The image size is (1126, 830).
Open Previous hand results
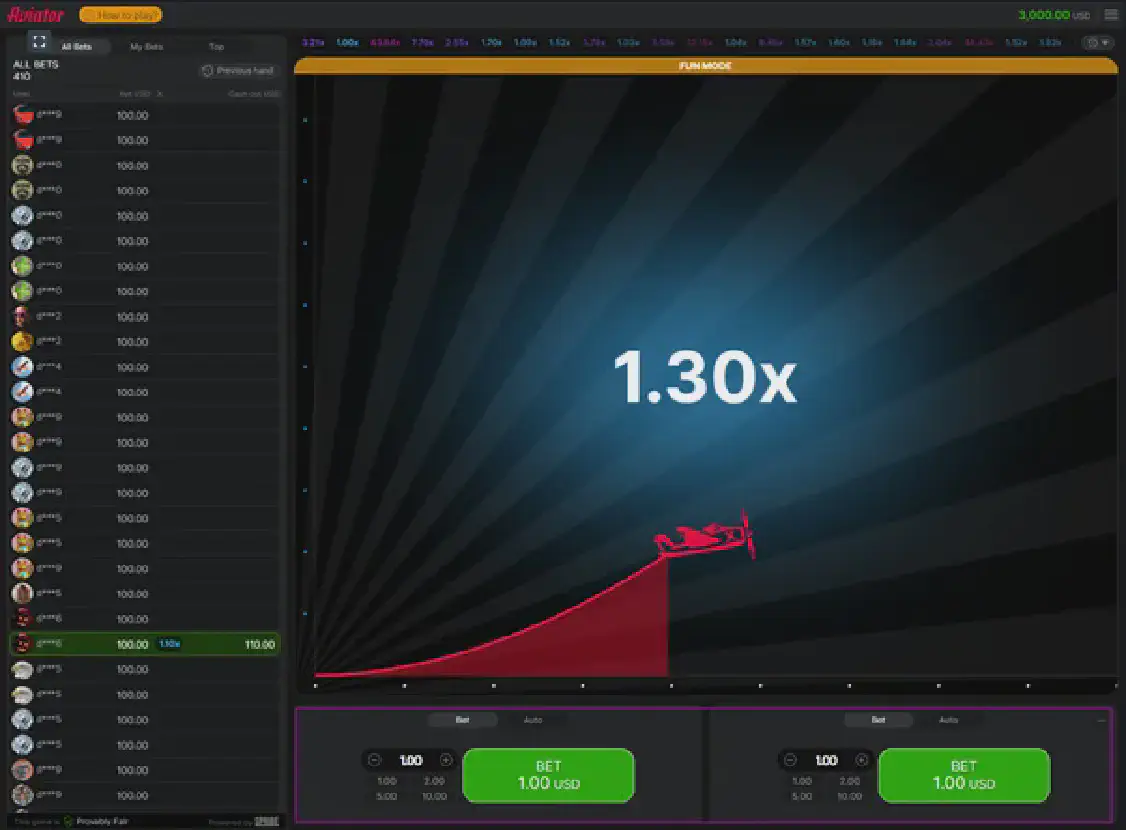tap(237, 71)
